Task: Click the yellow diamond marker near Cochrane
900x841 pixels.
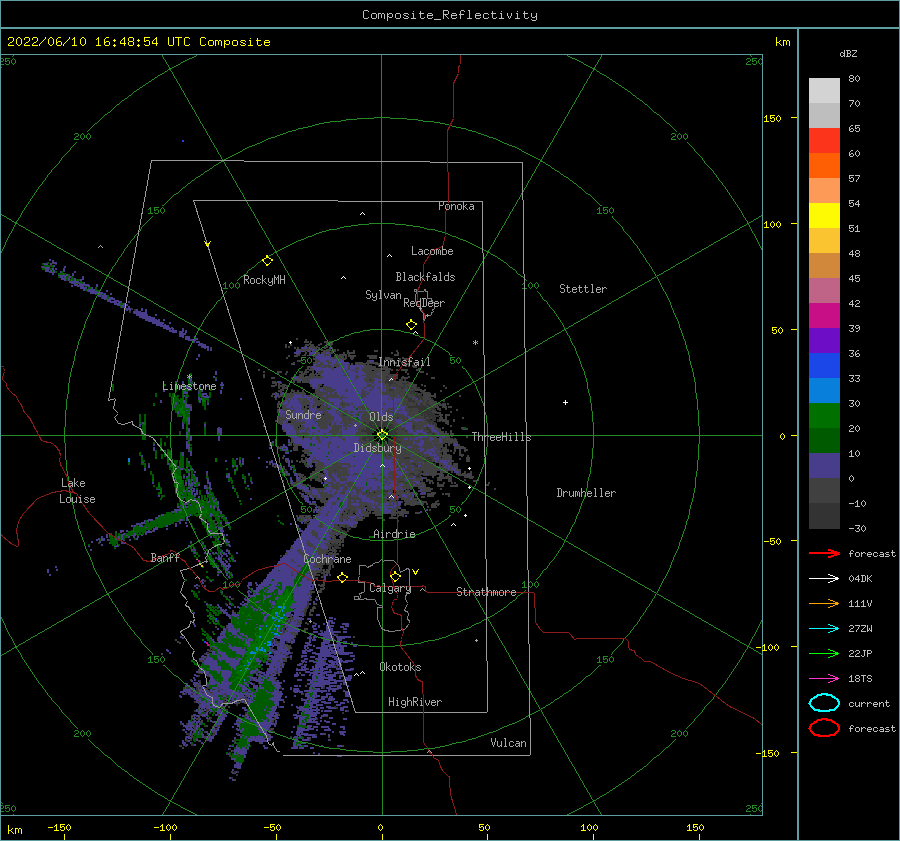Action: 343,577
